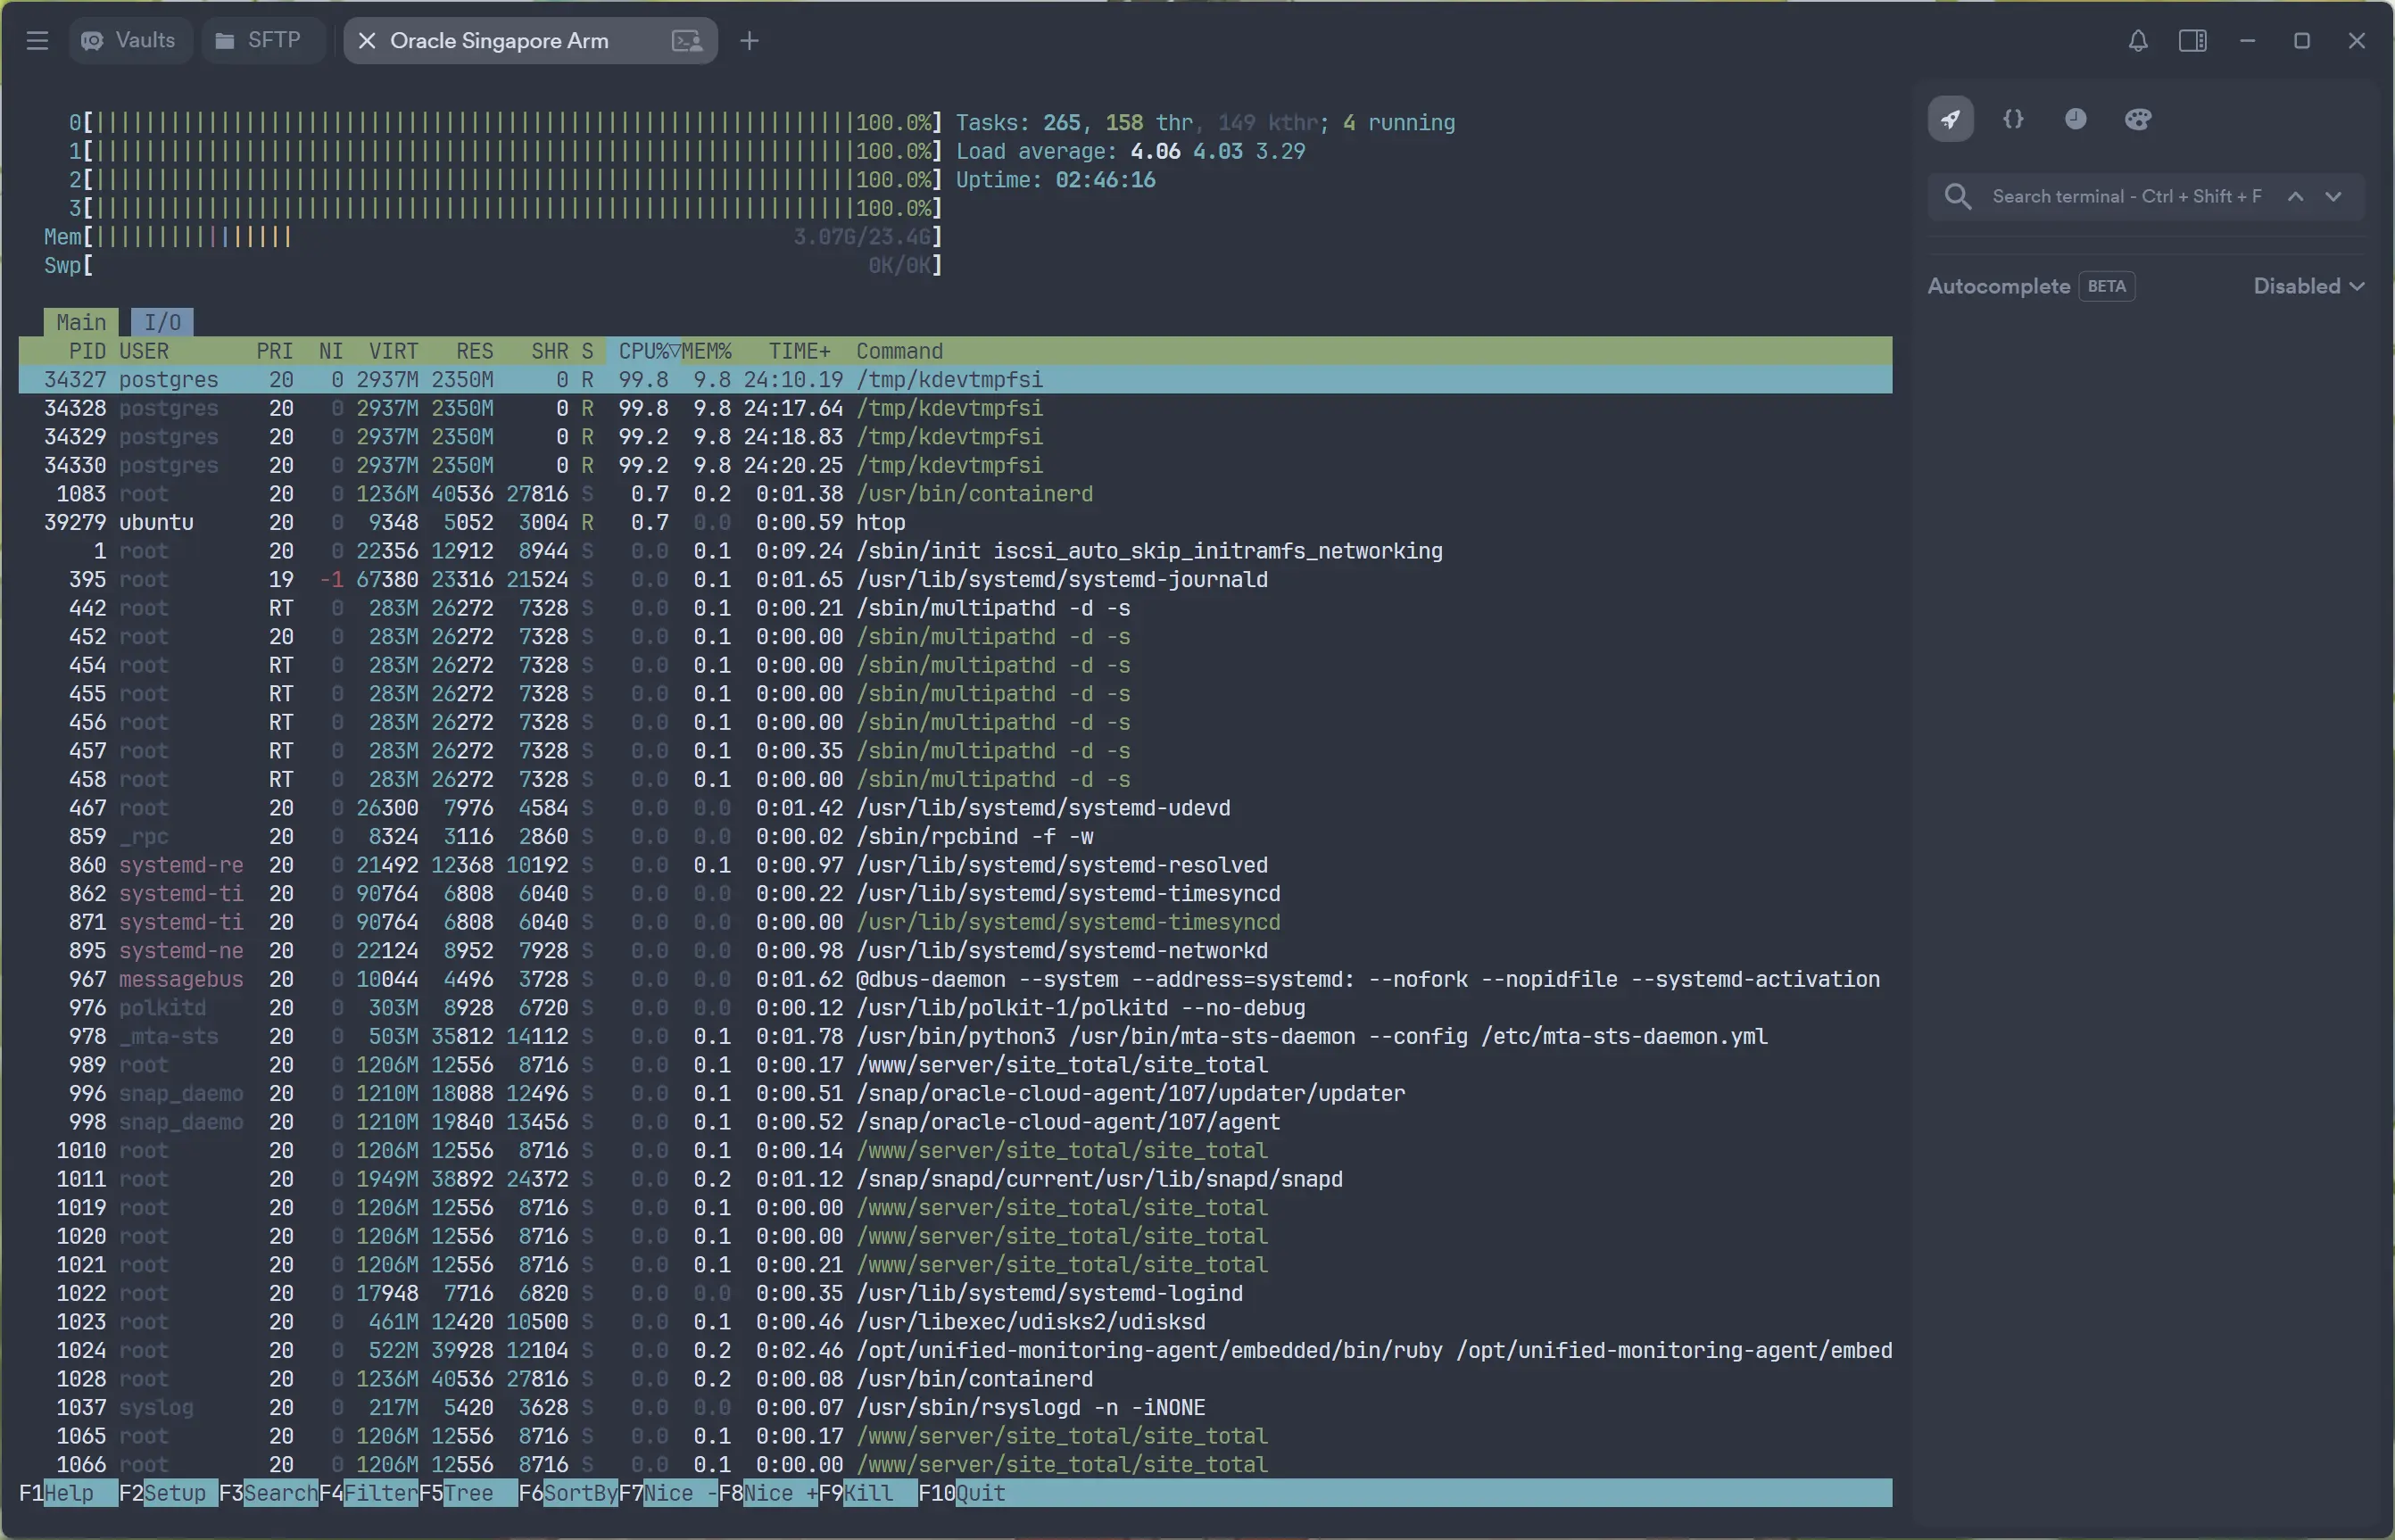Switch htop to the I/O tab
This screenshot has height=1540, width=2395.
coord(162,322)
